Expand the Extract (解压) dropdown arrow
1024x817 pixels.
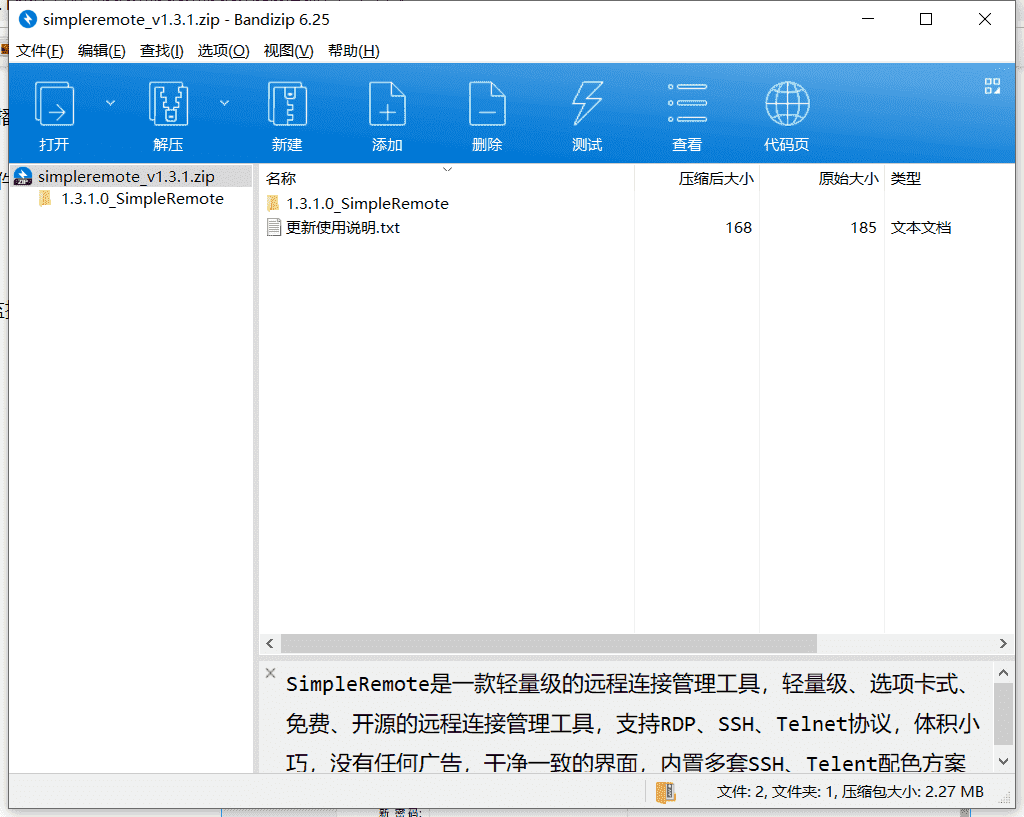pyautogui.click(x=224, y=103)
